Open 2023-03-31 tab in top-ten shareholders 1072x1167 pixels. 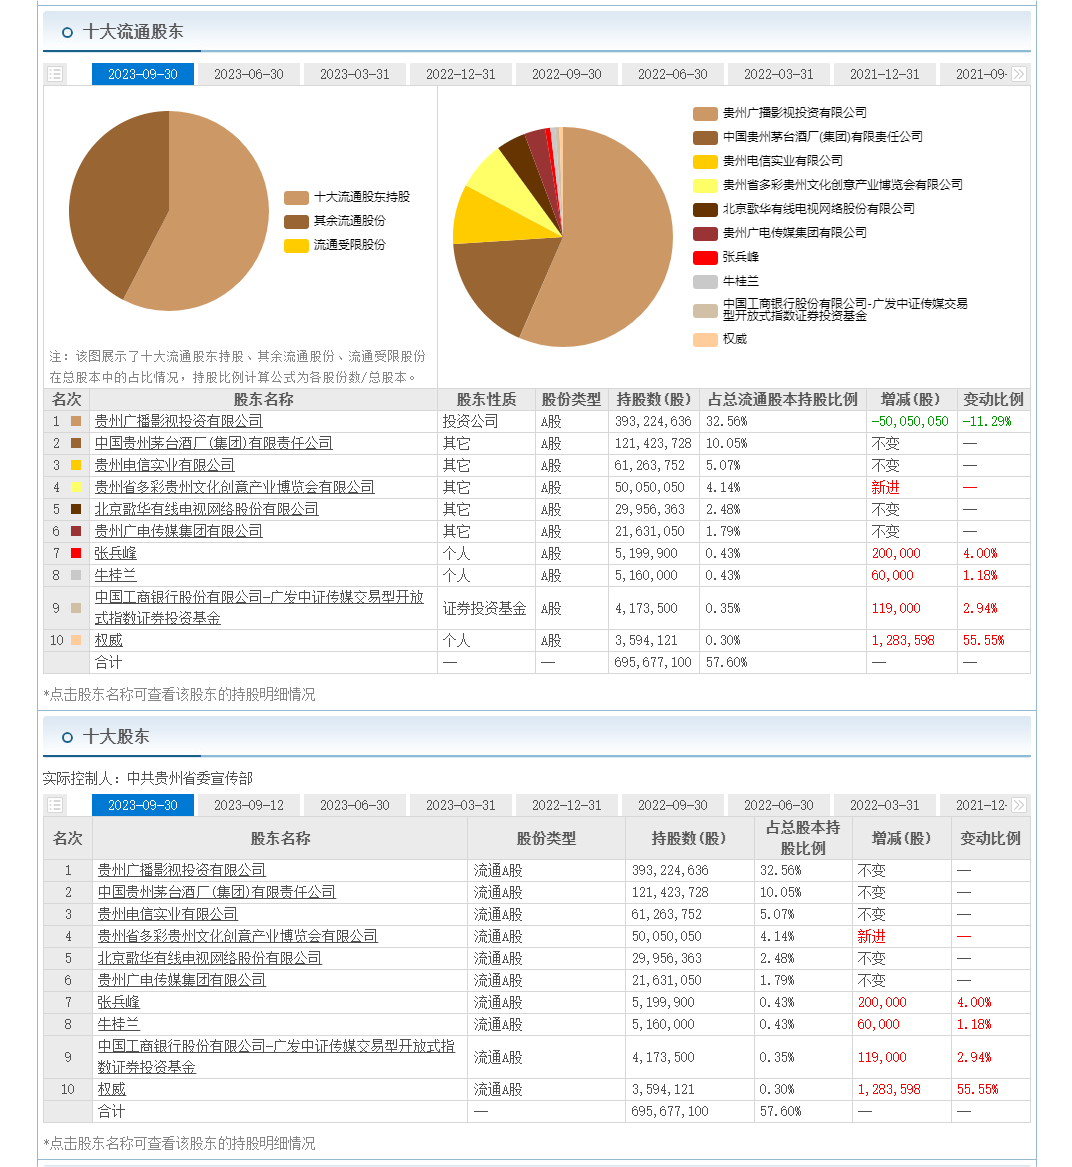(x=461, y=805)
